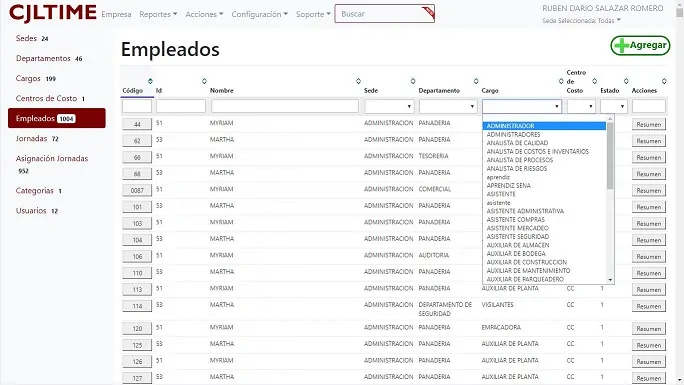This screenshot has height=385, width=684.
Task: Open employee code 114 button
Action: tap(137, 306)
